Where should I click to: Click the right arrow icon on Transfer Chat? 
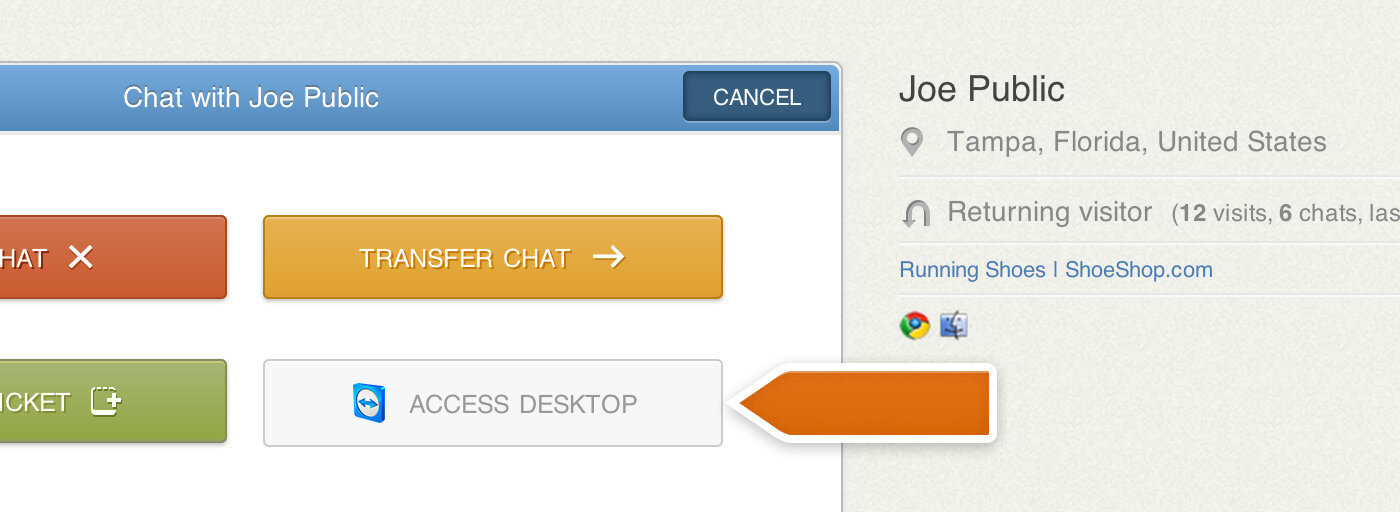tap(608, 257)
